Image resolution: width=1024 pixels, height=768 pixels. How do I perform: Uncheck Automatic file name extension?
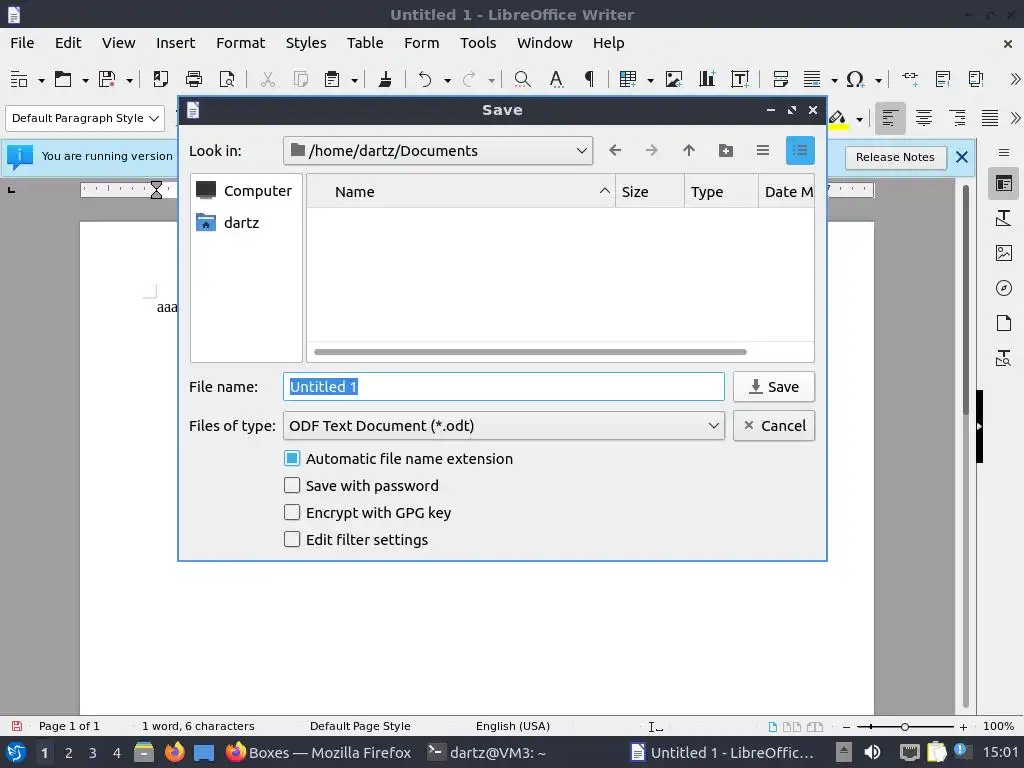point(292,458)
